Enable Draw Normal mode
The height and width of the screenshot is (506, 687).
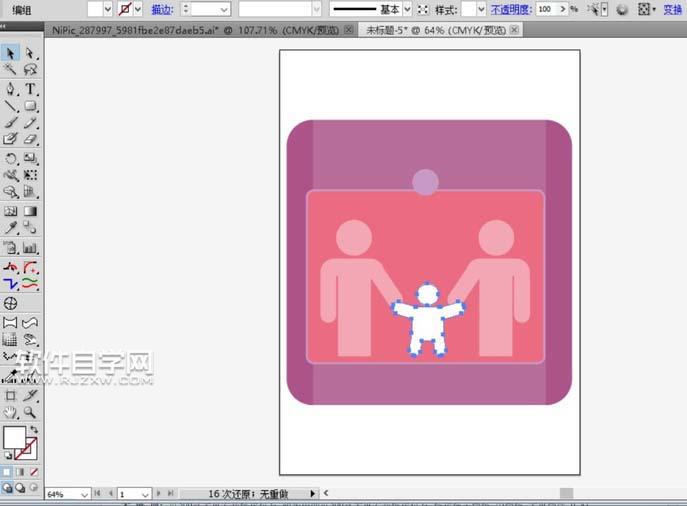(x=7, y=487)
